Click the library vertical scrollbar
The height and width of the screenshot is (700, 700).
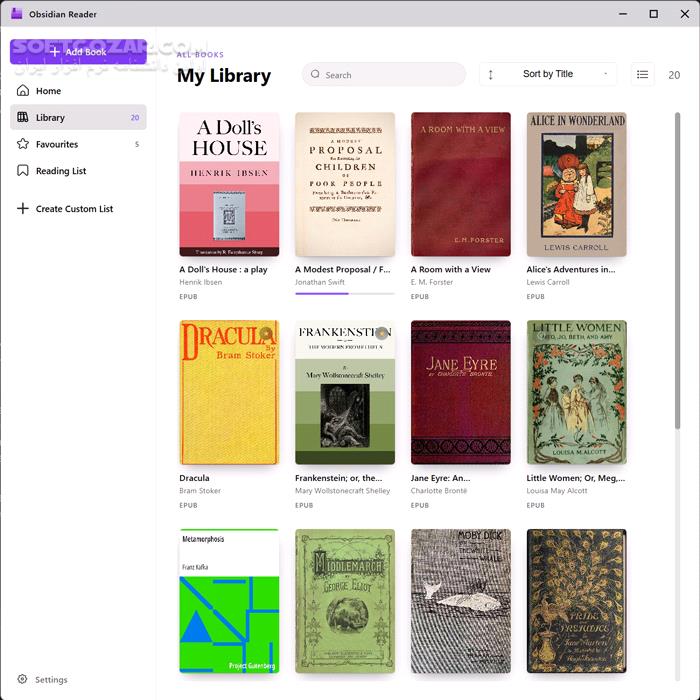point(677,271)
